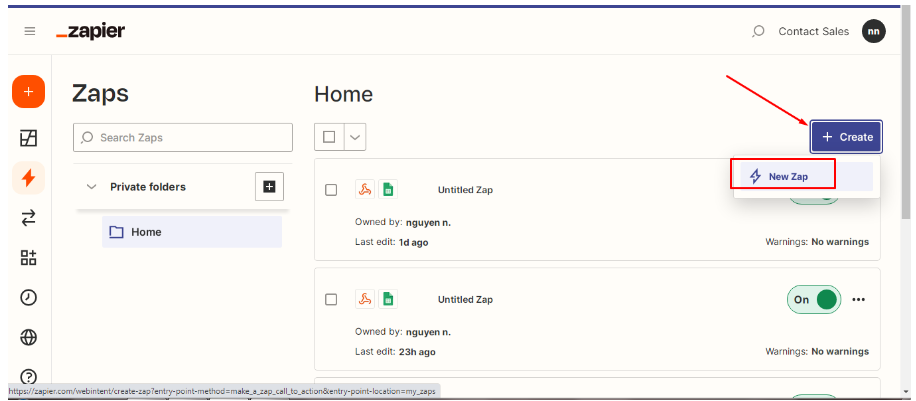Open the bulk select dropdown arrow
This screenshot has width=916, height=401.
coord(355,137)
